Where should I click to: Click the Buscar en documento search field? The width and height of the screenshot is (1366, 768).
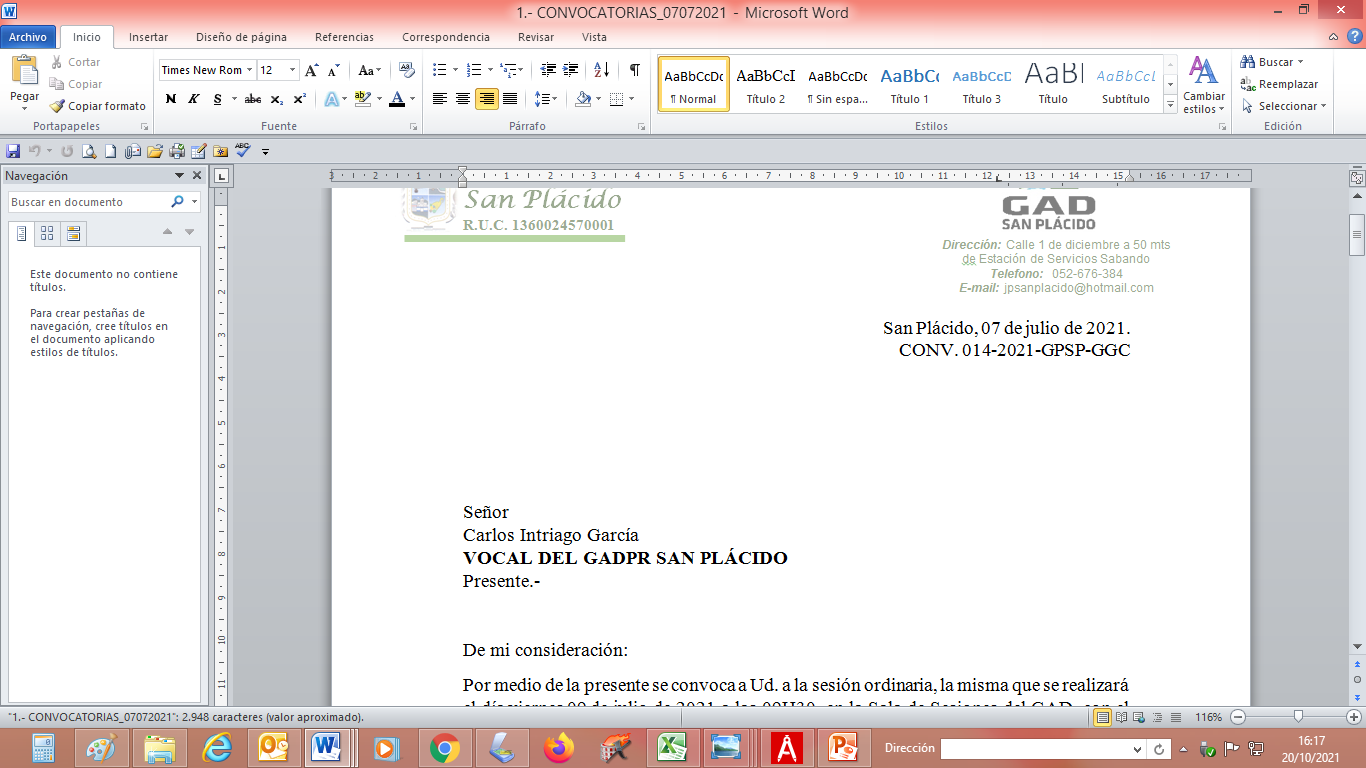88,202
